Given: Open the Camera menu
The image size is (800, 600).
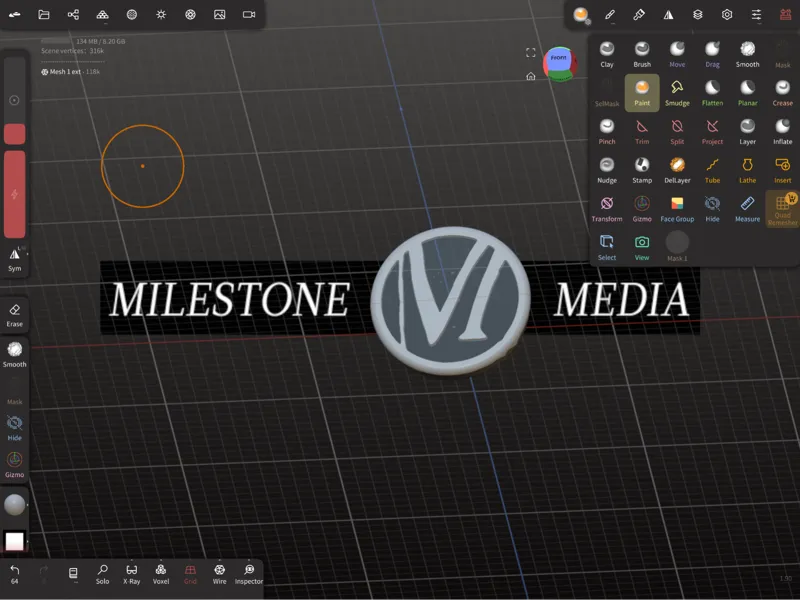Looking at the screenshot, I should (x=249, y=15).
